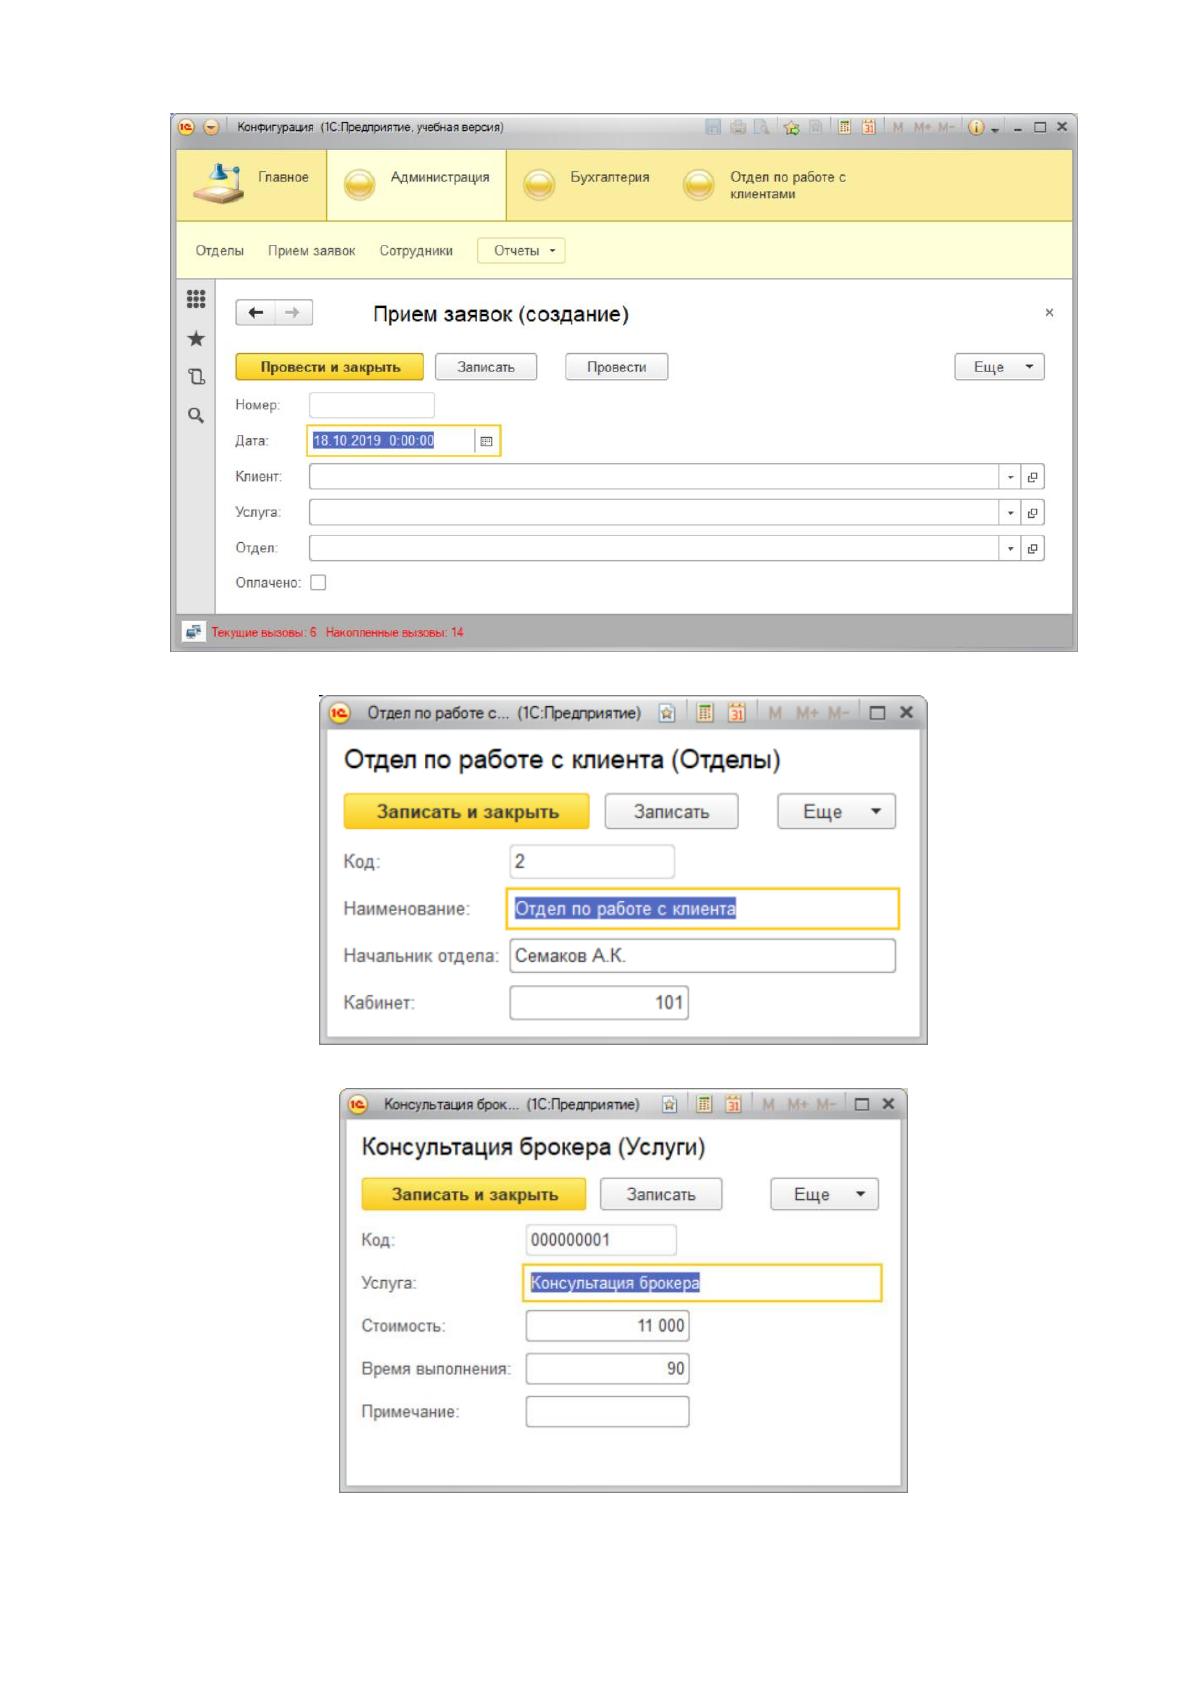
Task: Click Провести и закрыть button
Action: 330,367
